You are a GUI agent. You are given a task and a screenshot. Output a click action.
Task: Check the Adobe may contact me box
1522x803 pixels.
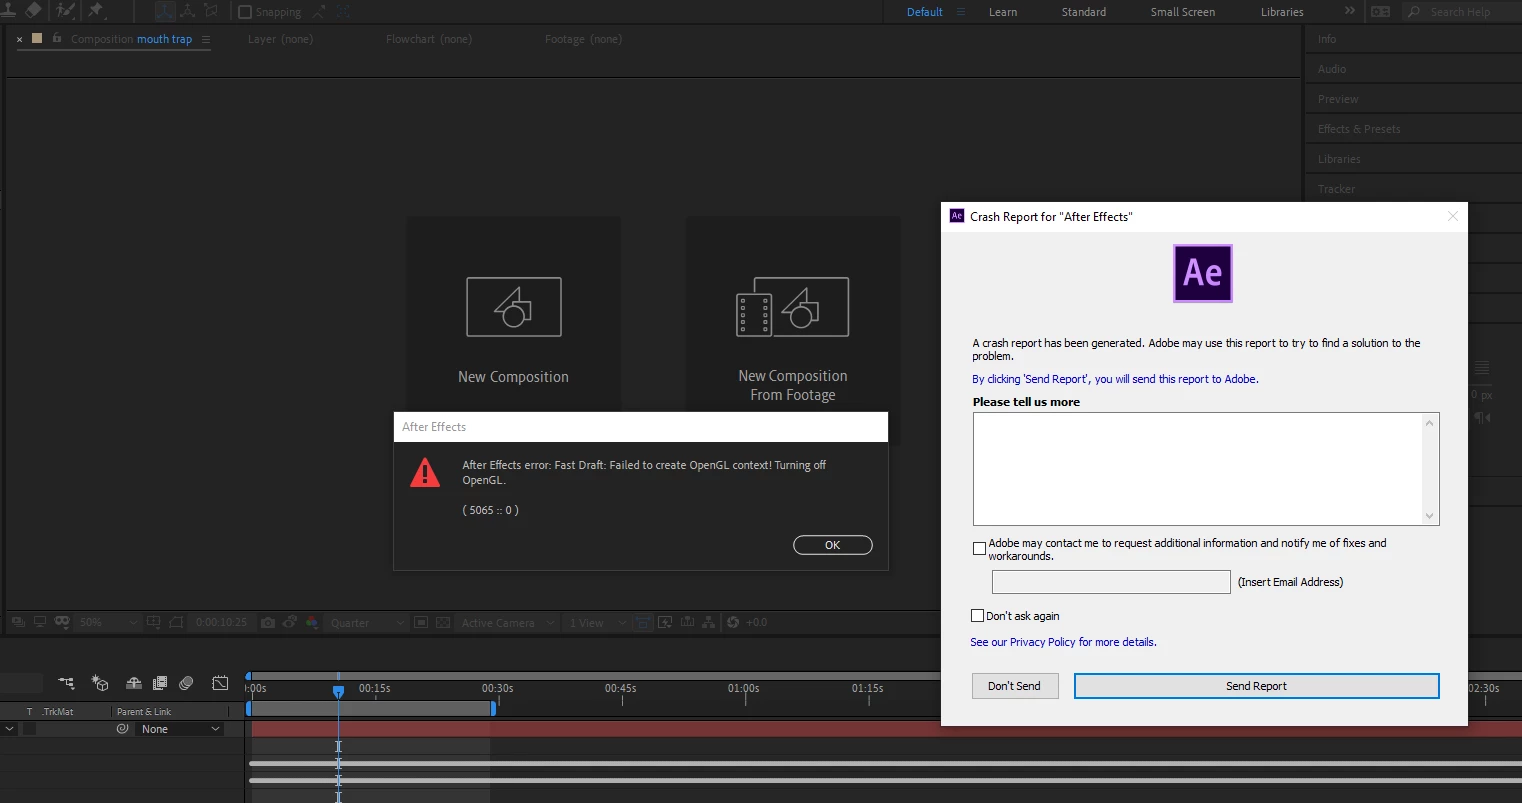pyautogui.click(x=979, y=548)
